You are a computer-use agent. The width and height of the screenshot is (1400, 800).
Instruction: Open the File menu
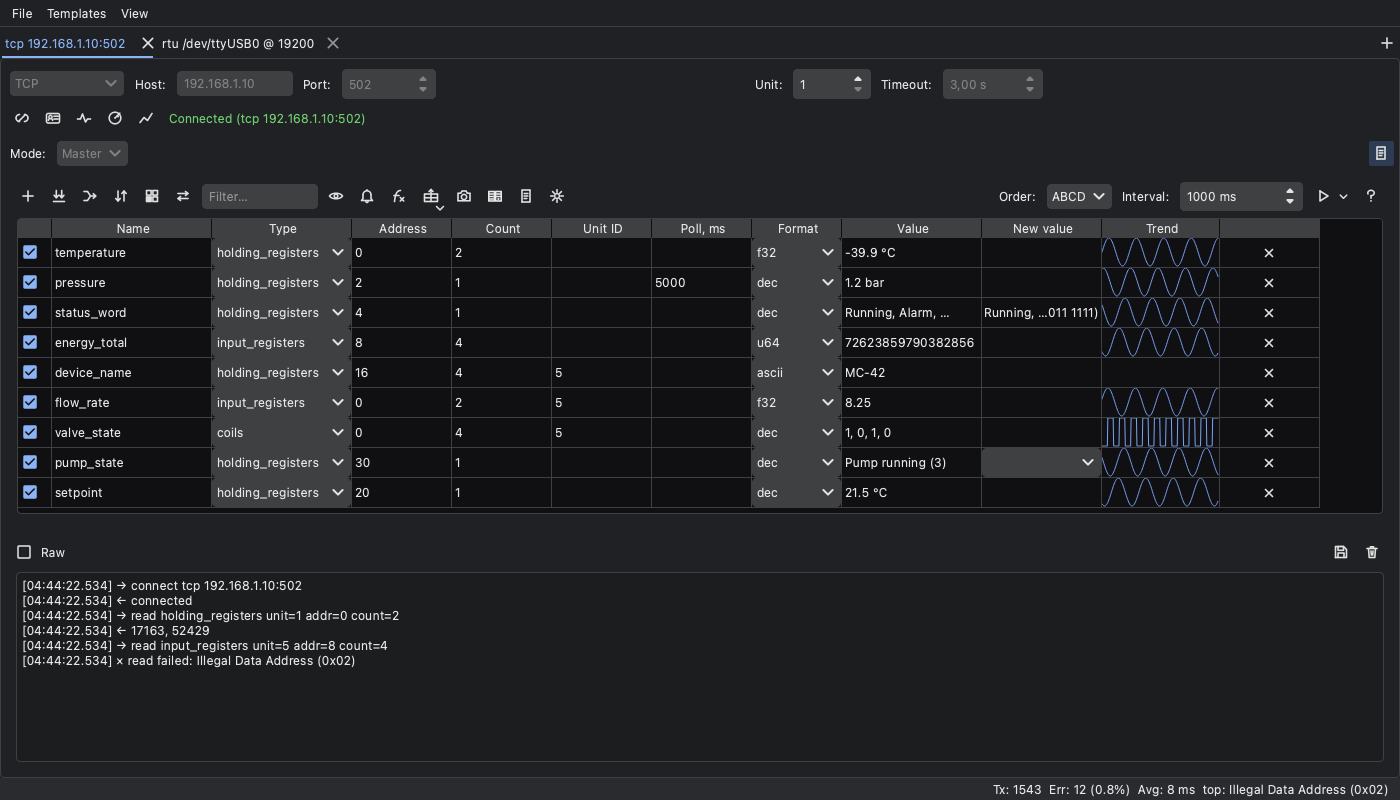pyautogui.click(x=22, y=13)
